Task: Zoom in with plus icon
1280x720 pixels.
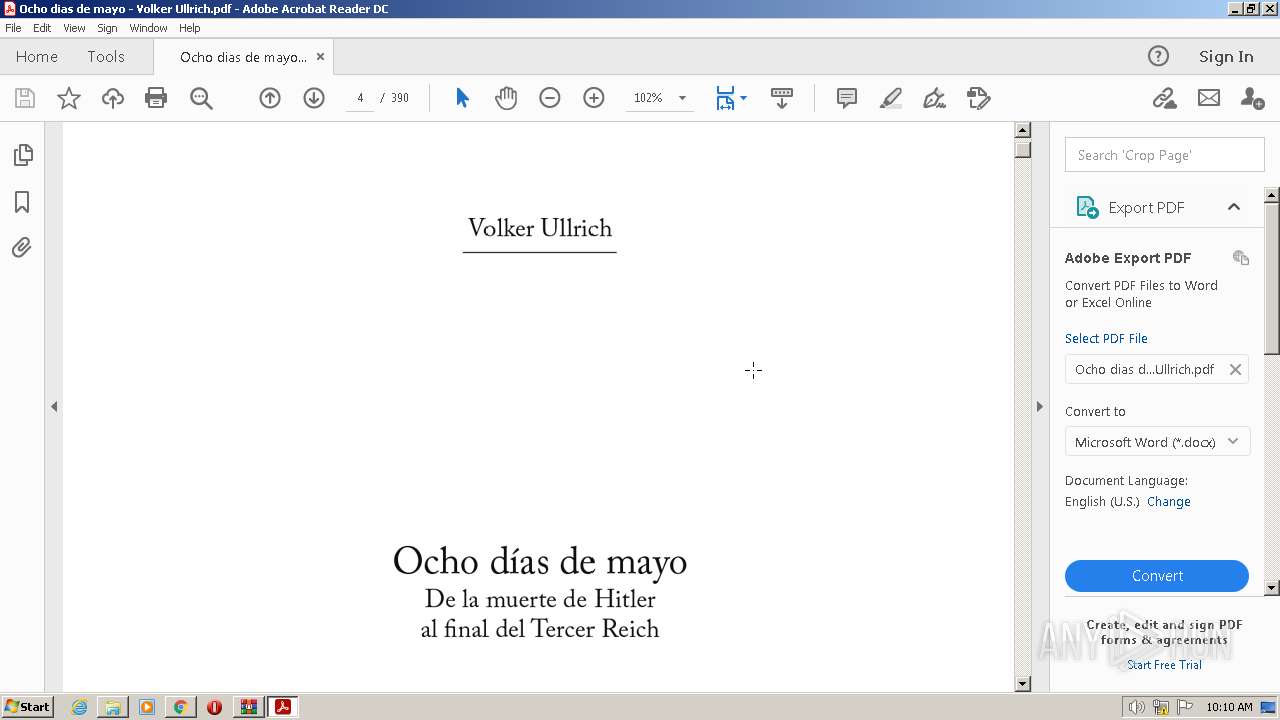Action: (594, 98)
